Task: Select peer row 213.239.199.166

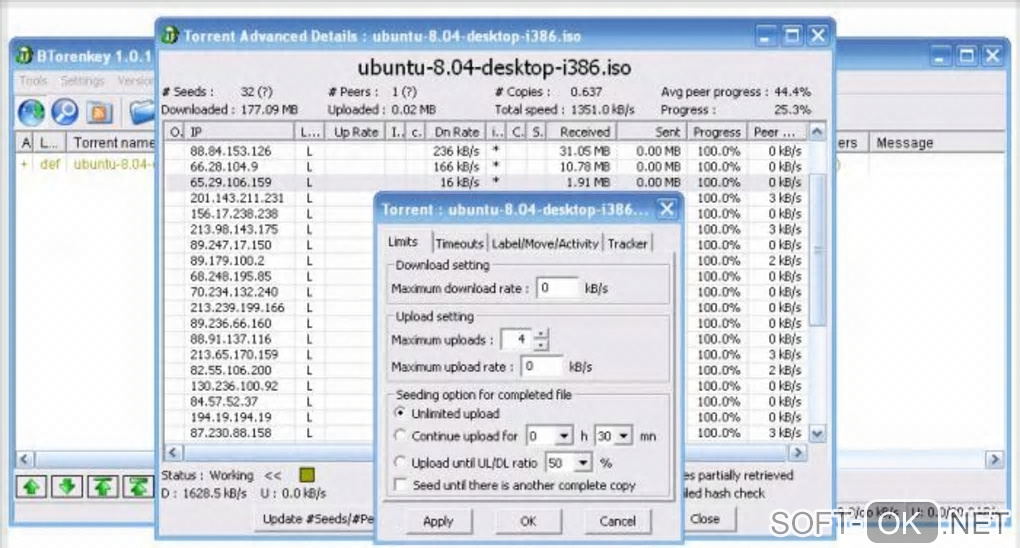Action: (x=270, y=307)
